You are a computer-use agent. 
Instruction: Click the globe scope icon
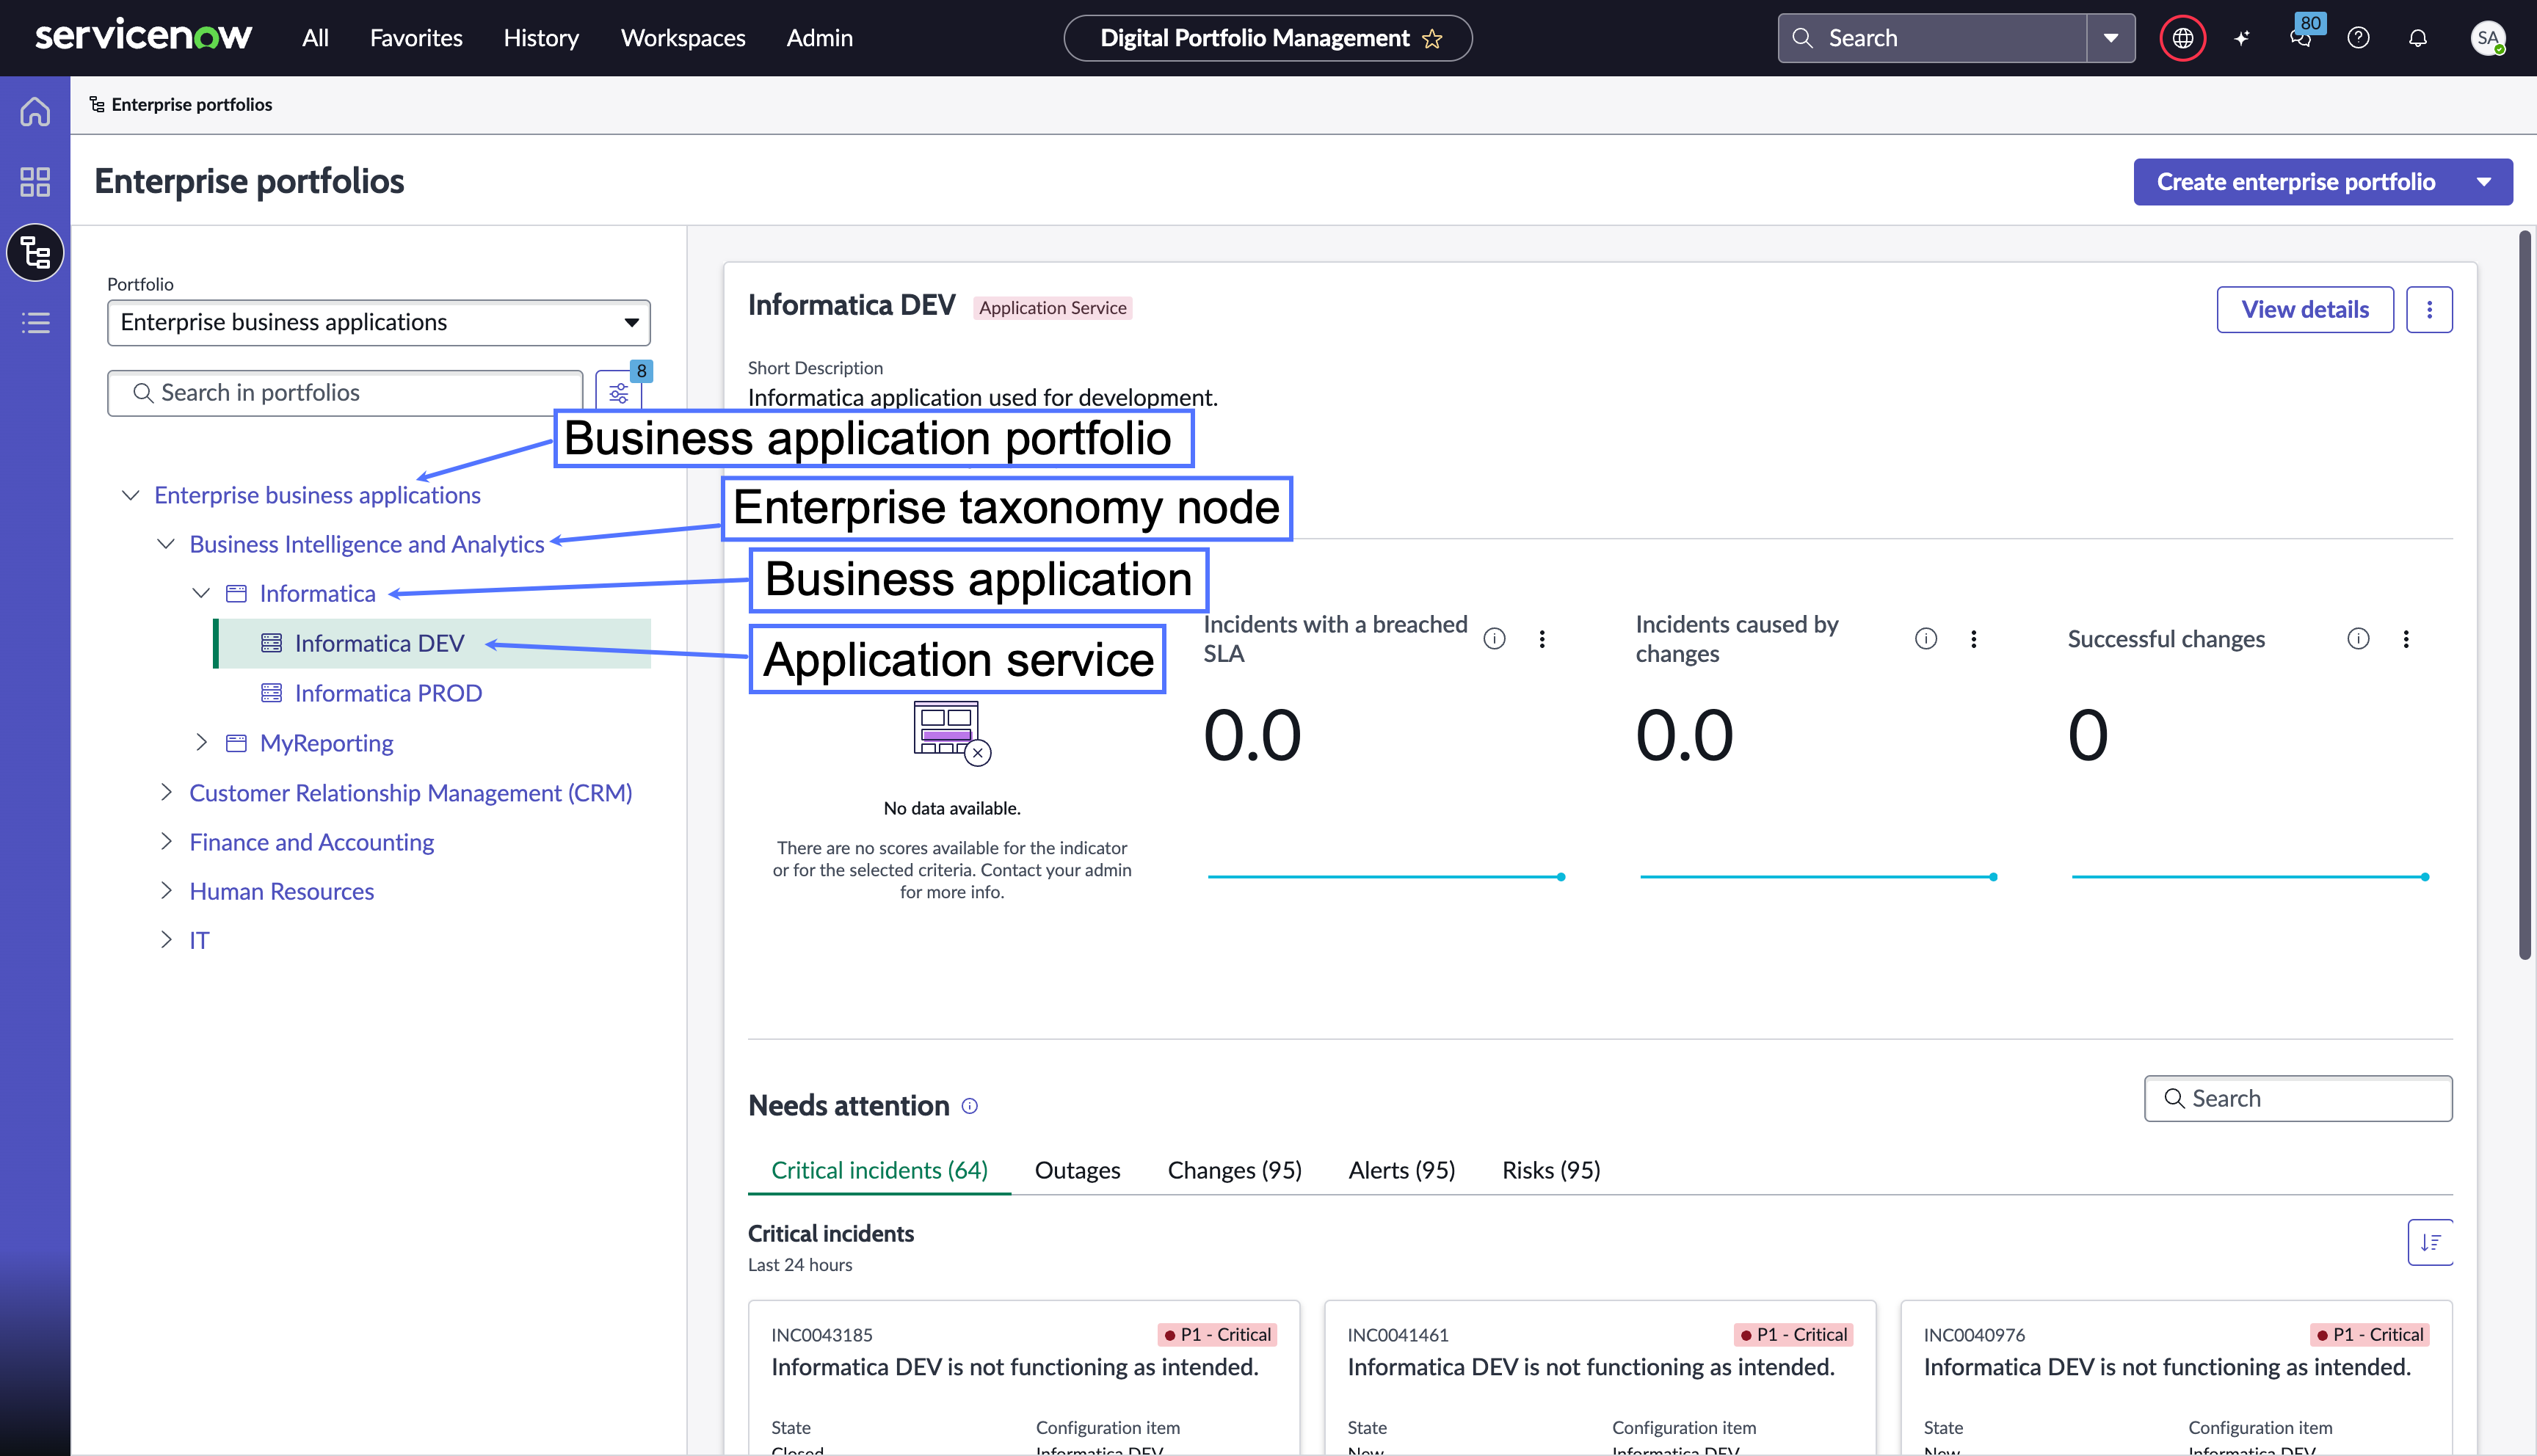pos(2182,38)
